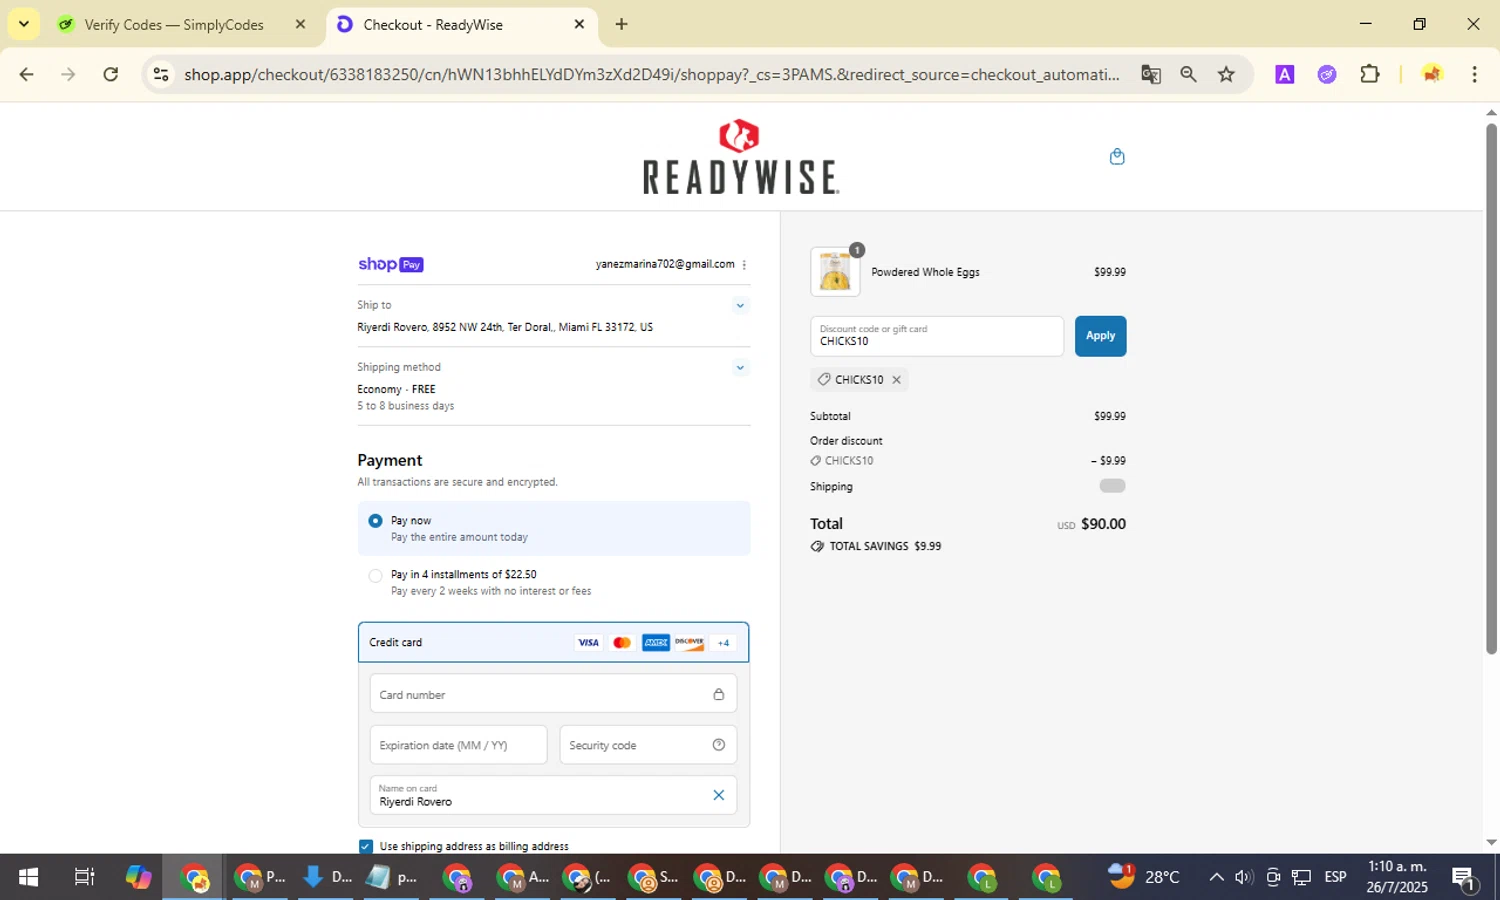Close the Verify Codes tab
Image resolution: width=1500 pixels, height=900 pixels.
click(x=300, y=25)
